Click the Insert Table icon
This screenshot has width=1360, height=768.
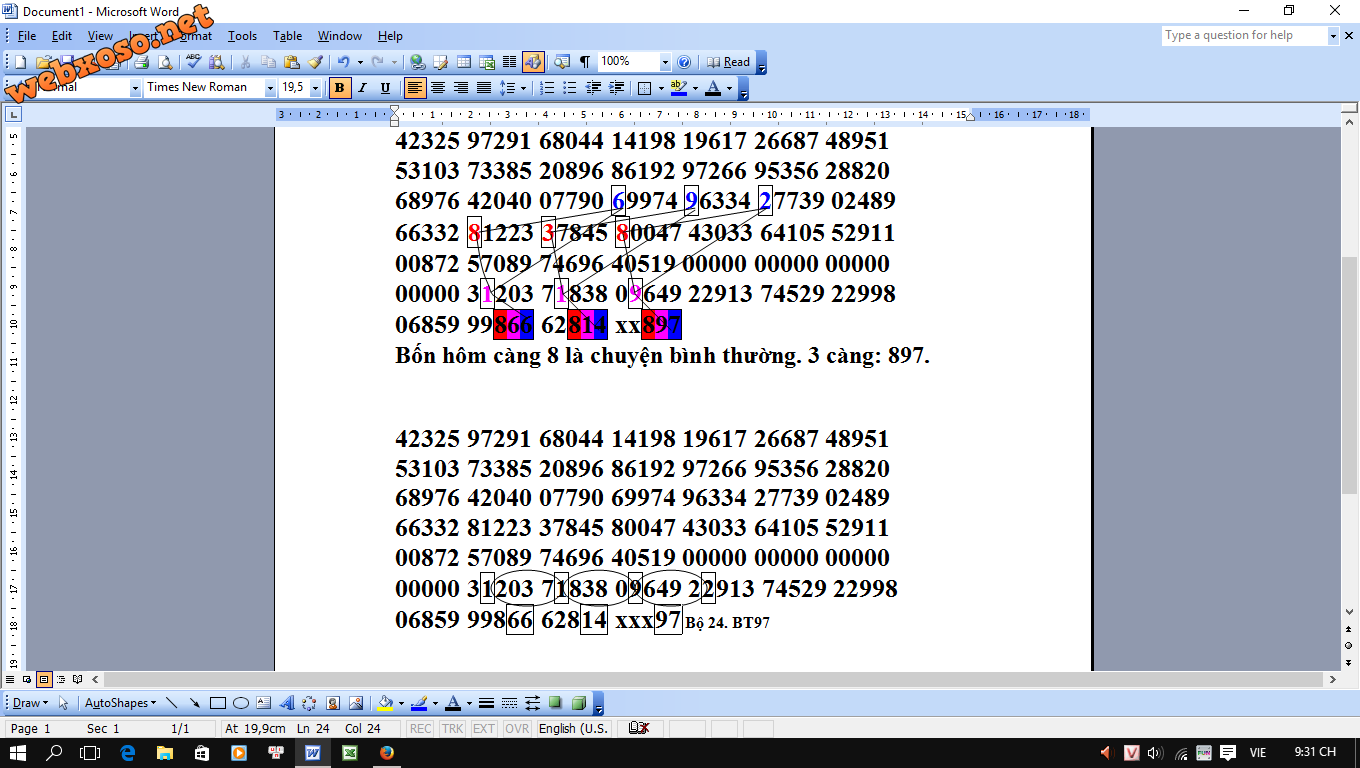(463, 62)
